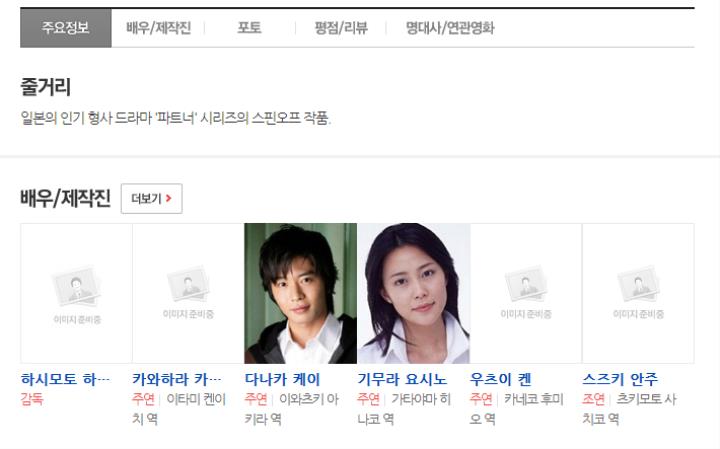720x449 pixels.
Task: Open the 스즈키 안주 name link
Action: tap(620, 379)
